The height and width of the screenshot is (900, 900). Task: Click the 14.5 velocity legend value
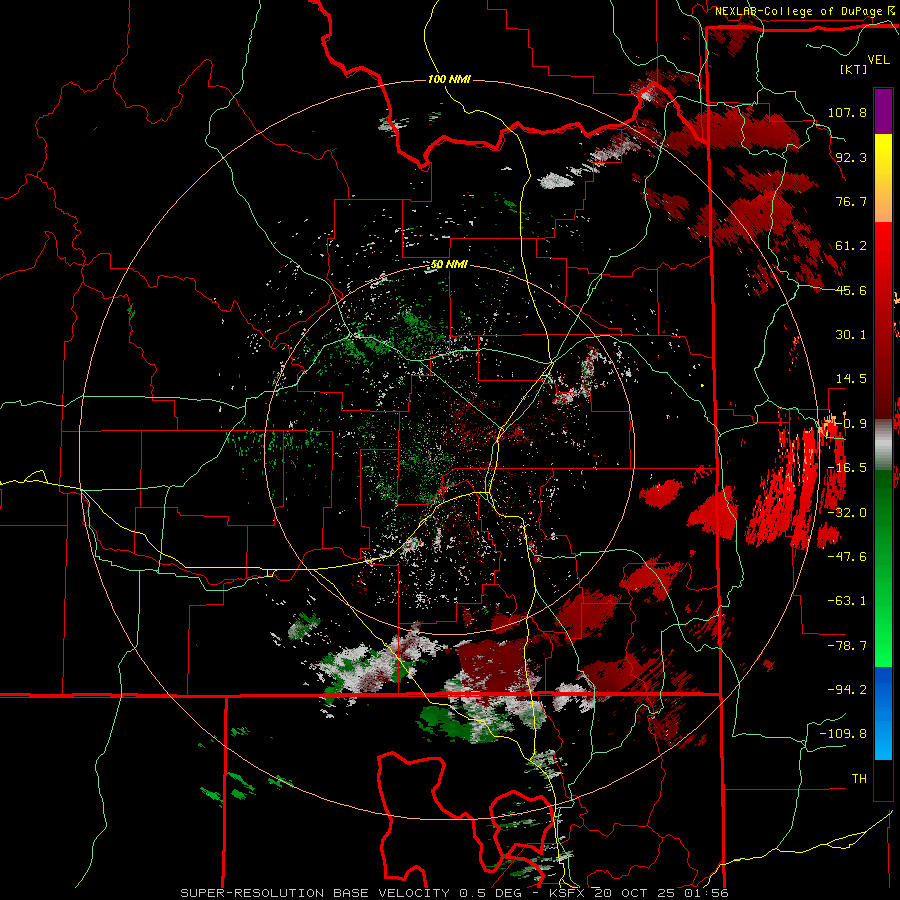tap(851, 379)
